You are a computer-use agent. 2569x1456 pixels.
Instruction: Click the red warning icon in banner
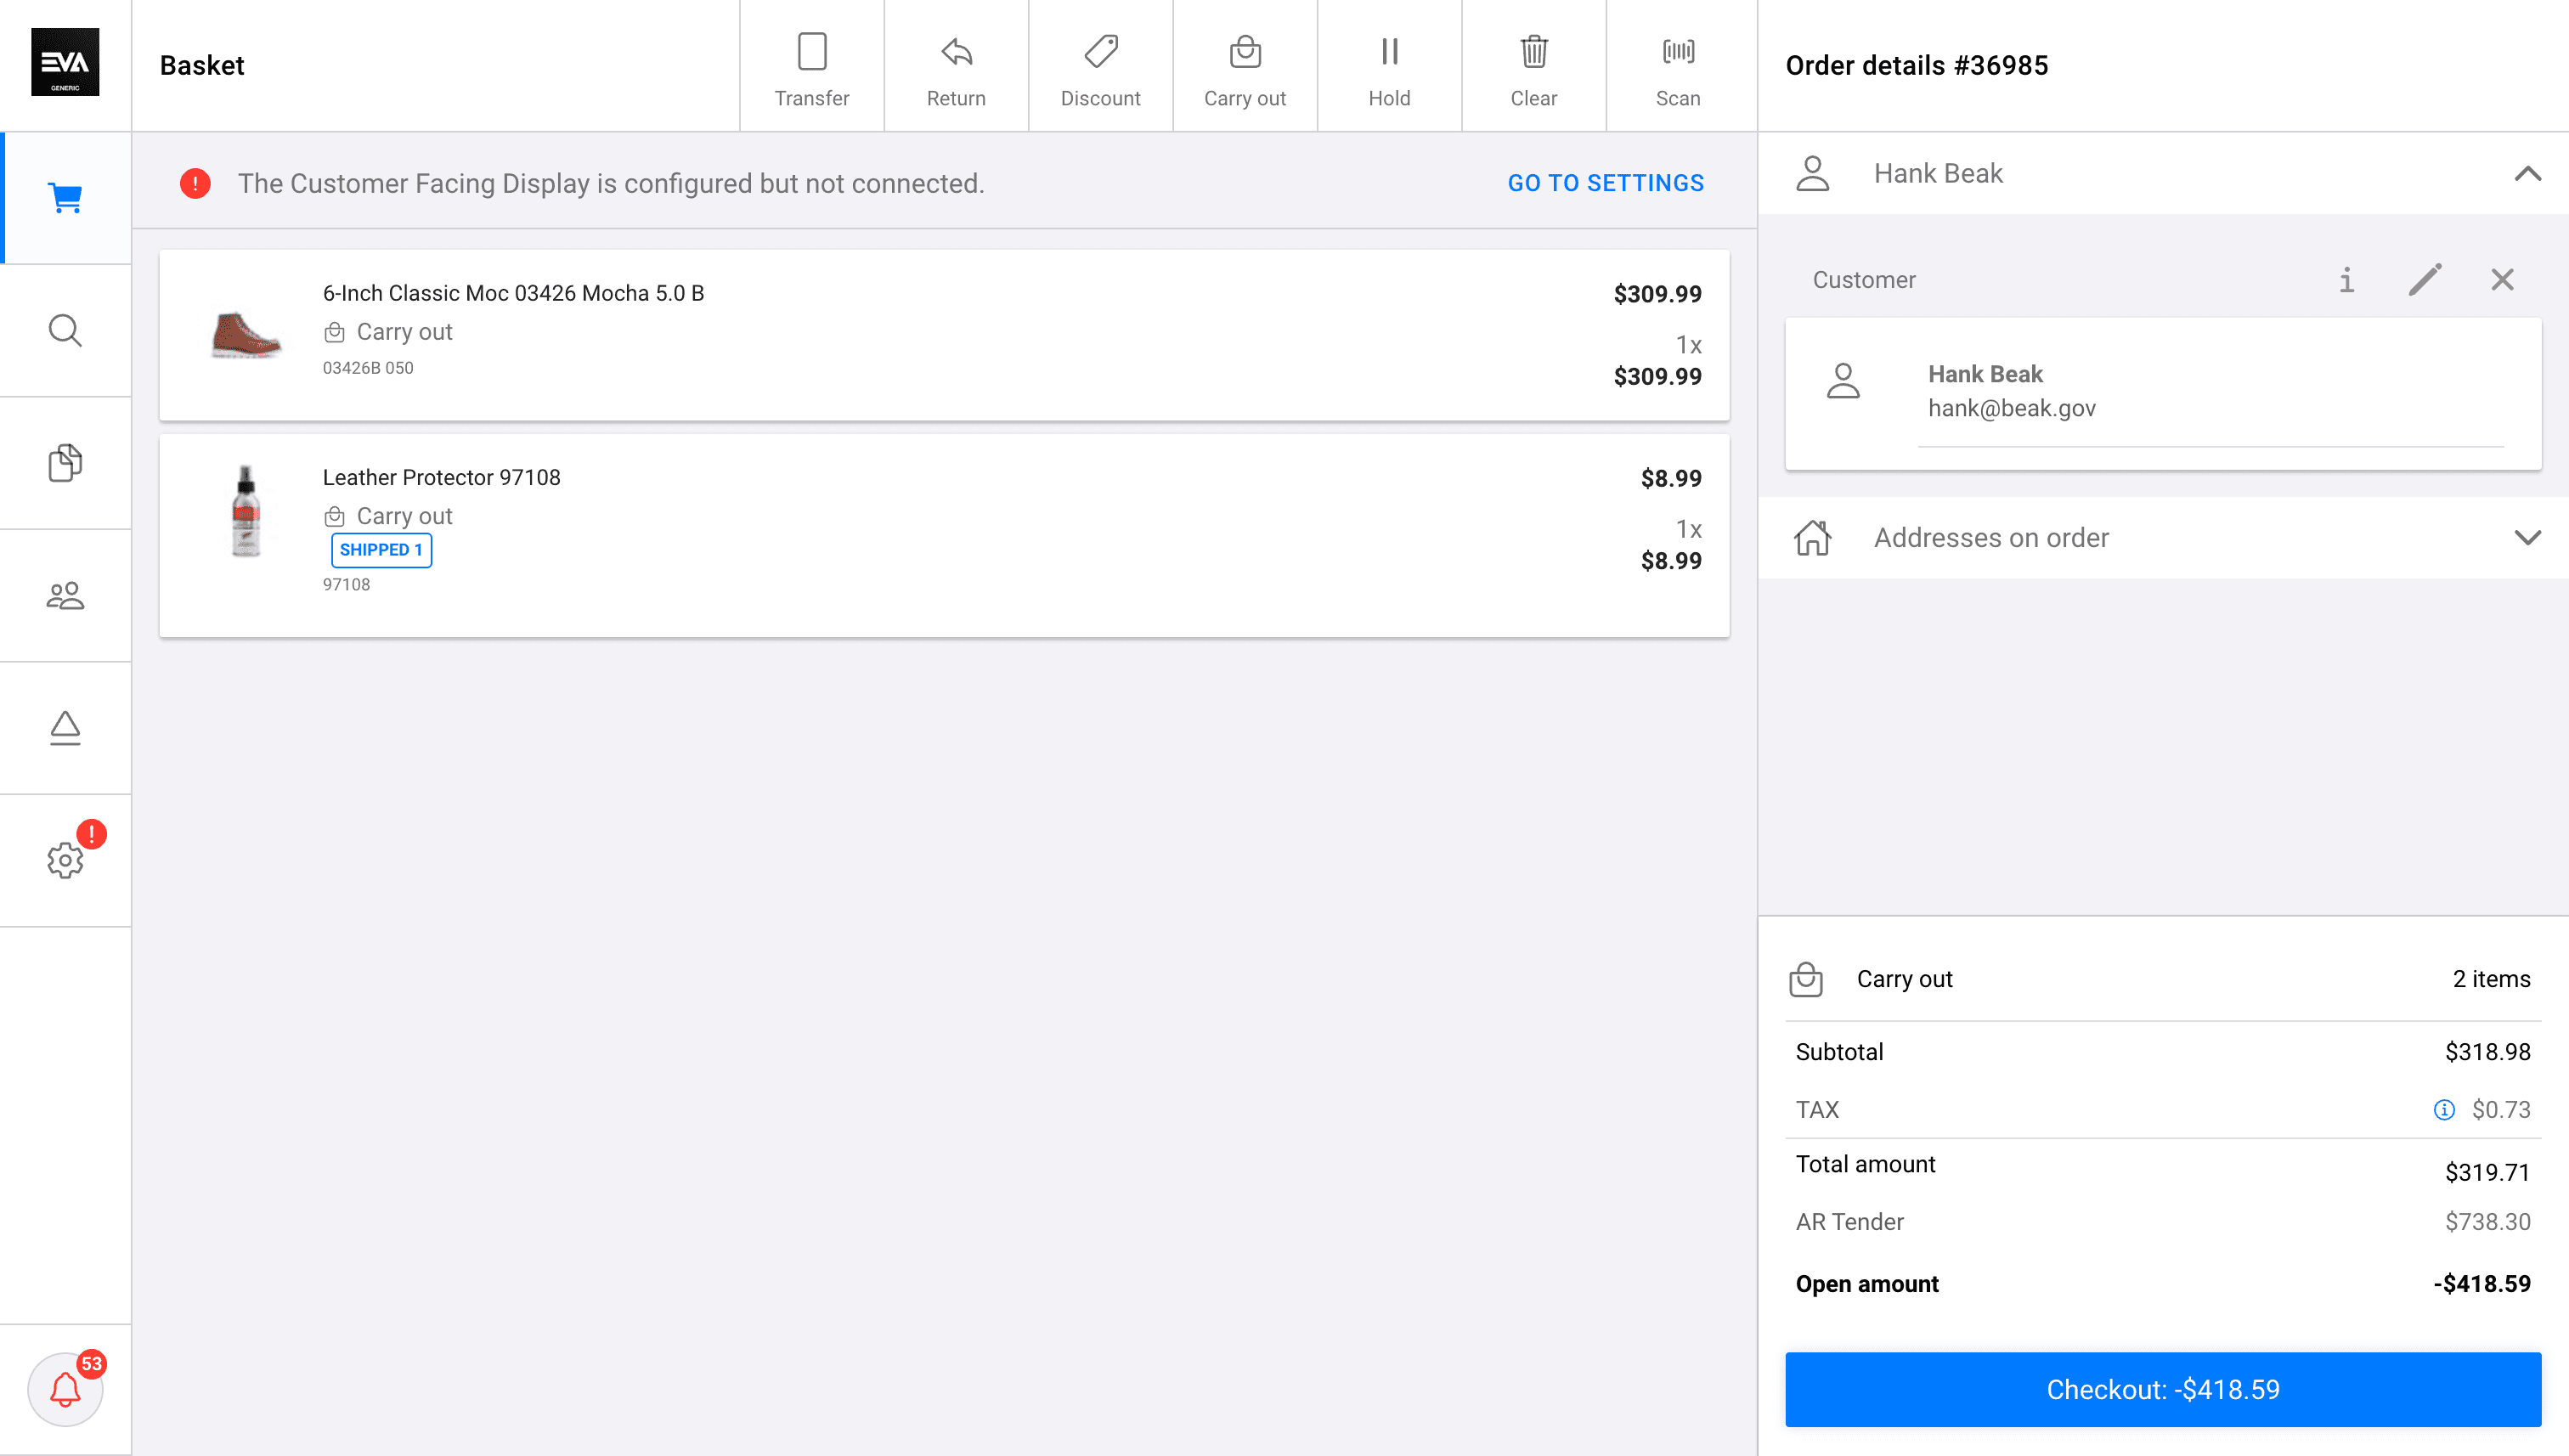coord(195,183)
